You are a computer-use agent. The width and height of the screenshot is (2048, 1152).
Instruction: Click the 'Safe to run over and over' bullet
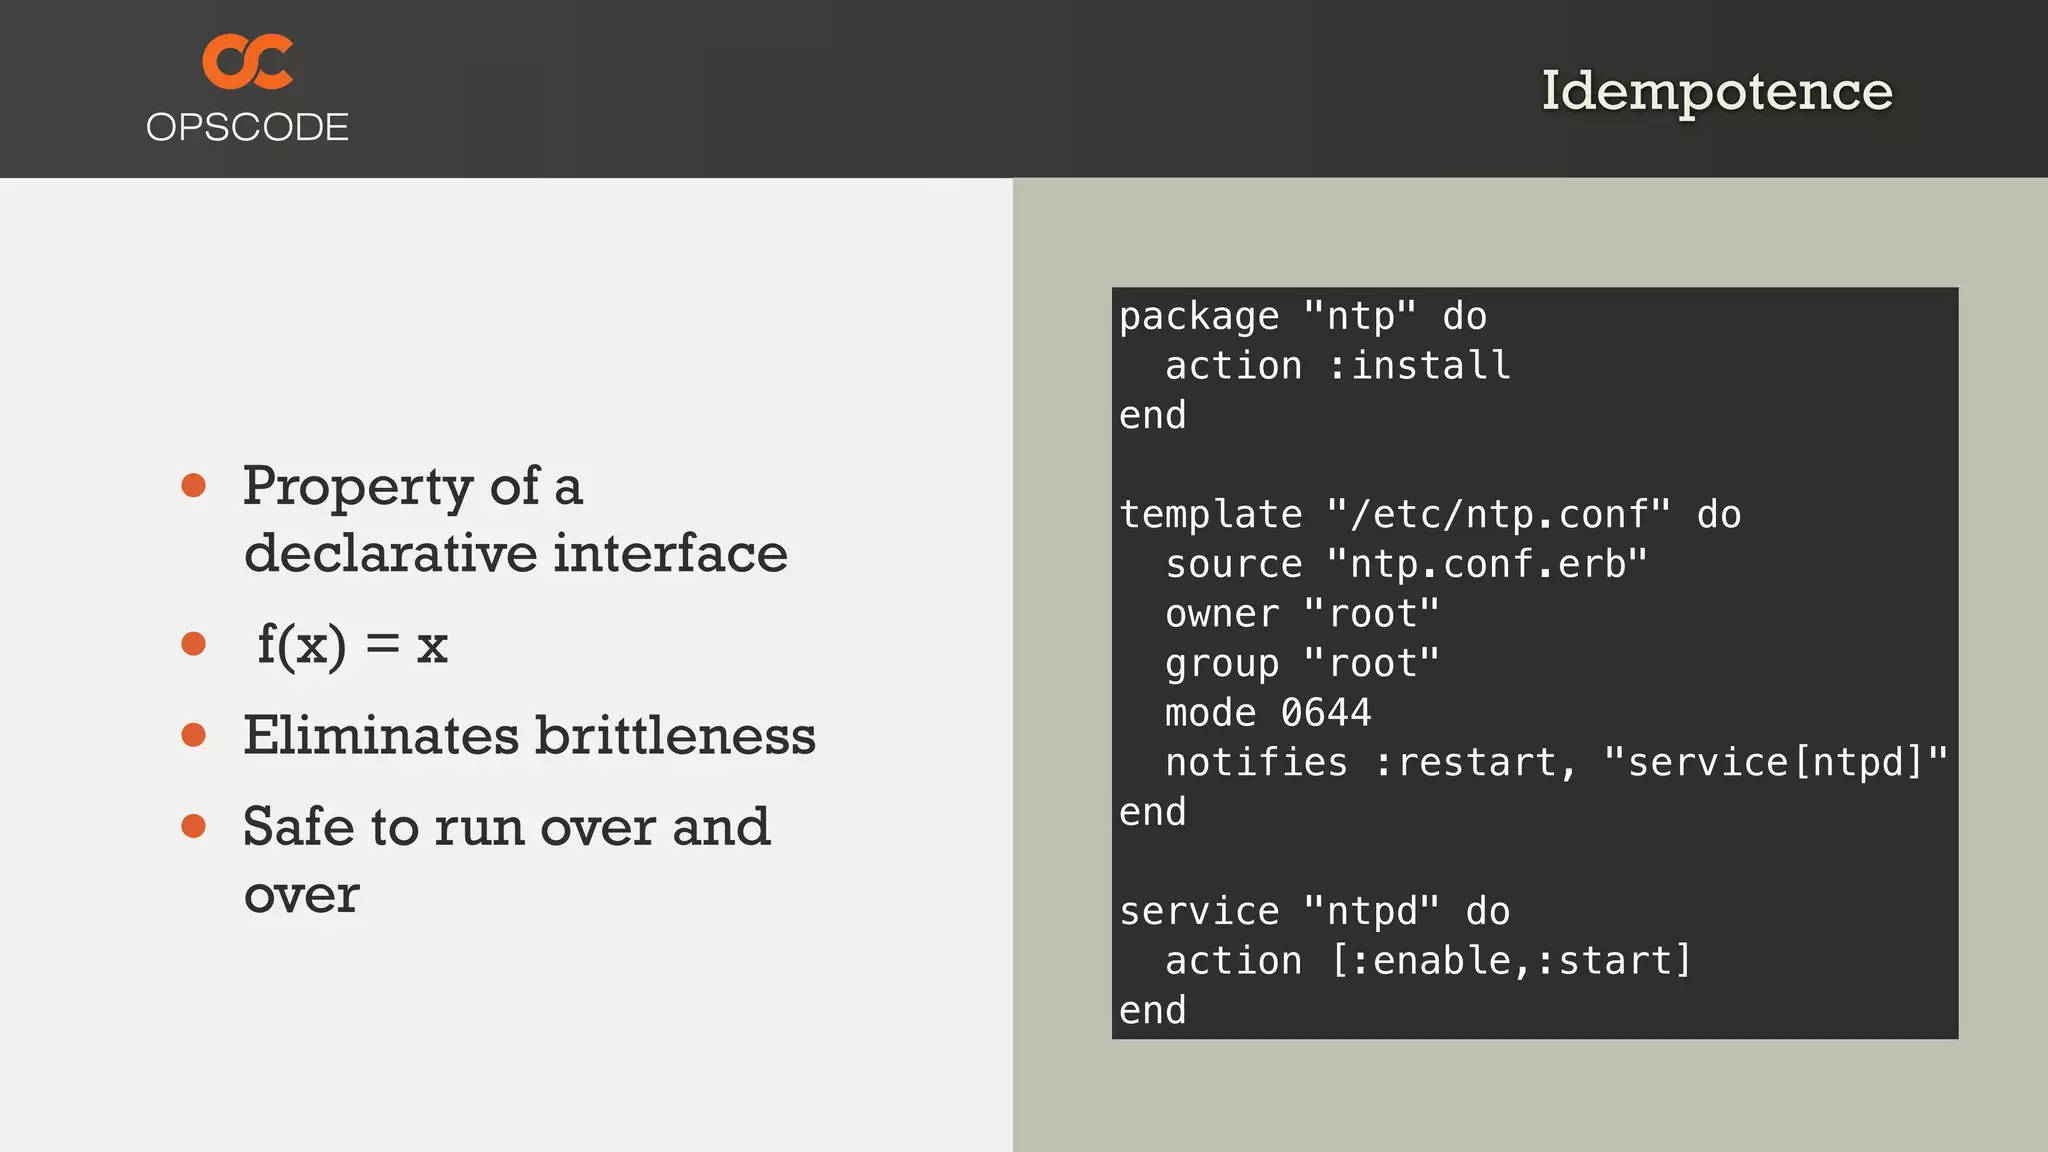[x=507, y=859]
